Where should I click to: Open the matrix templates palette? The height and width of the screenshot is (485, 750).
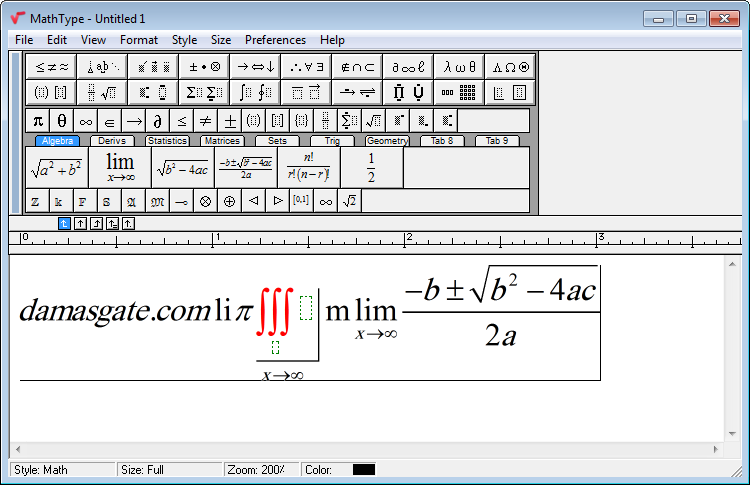[x=459, y=92]
